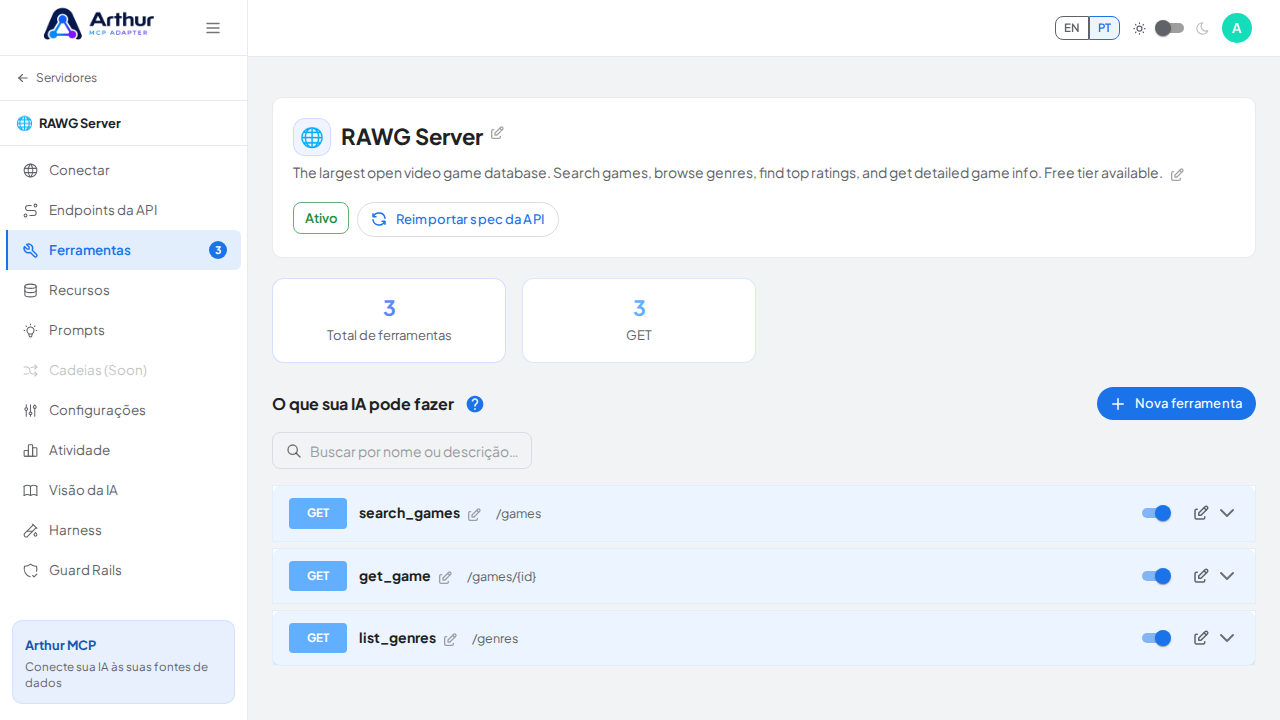Click the search_games tool name
This screenshot has width=1280, height=720.
[x=409, y=513]
